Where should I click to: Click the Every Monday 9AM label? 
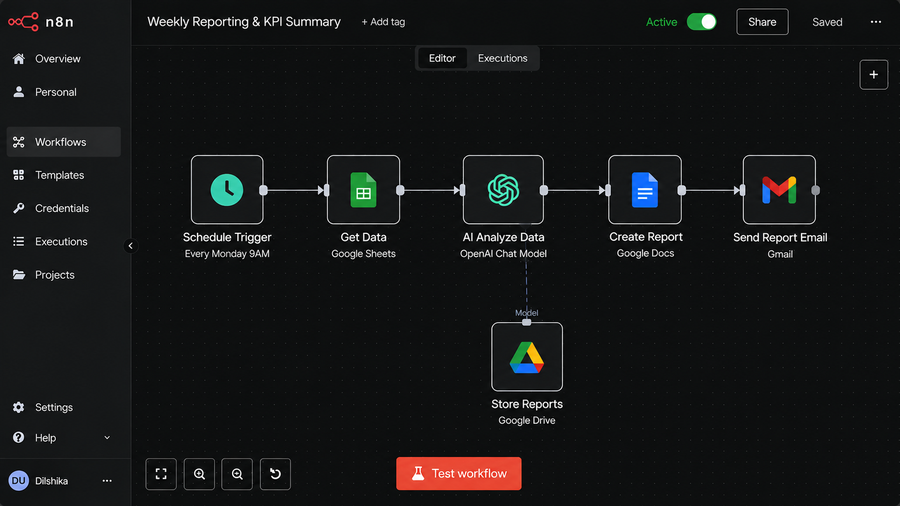point(227,254)
